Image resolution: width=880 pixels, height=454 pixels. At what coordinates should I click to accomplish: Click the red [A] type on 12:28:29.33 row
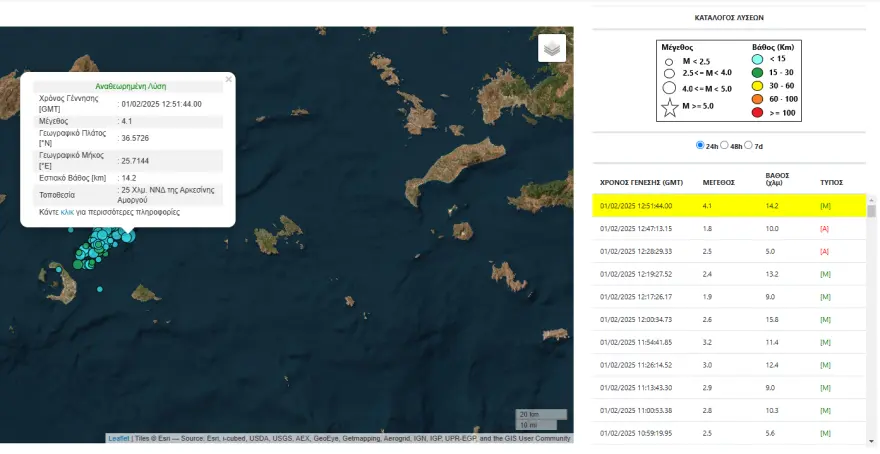pos(824,251)
